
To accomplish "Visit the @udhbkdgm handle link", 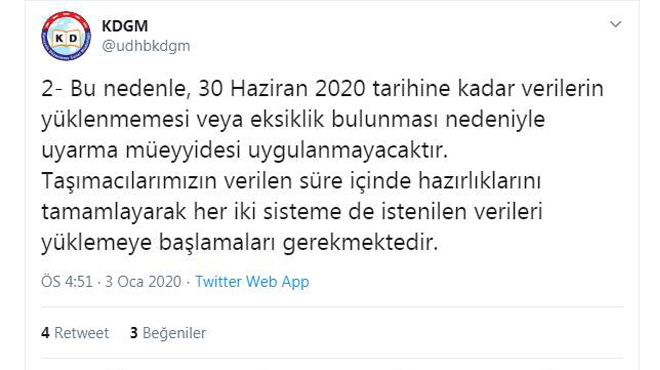I will (146, 46).
